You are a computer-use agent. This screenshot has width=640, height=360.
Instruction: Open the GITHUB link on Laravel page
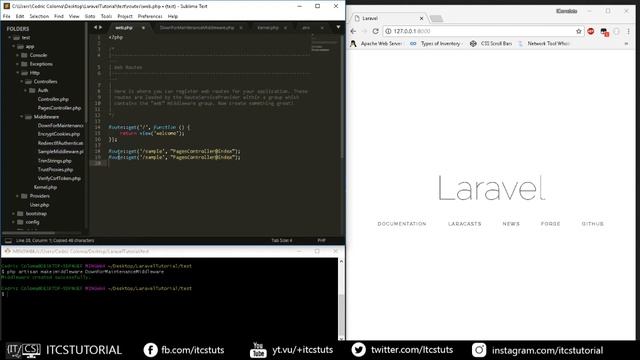pyautogui.click(x=592, y=224)
